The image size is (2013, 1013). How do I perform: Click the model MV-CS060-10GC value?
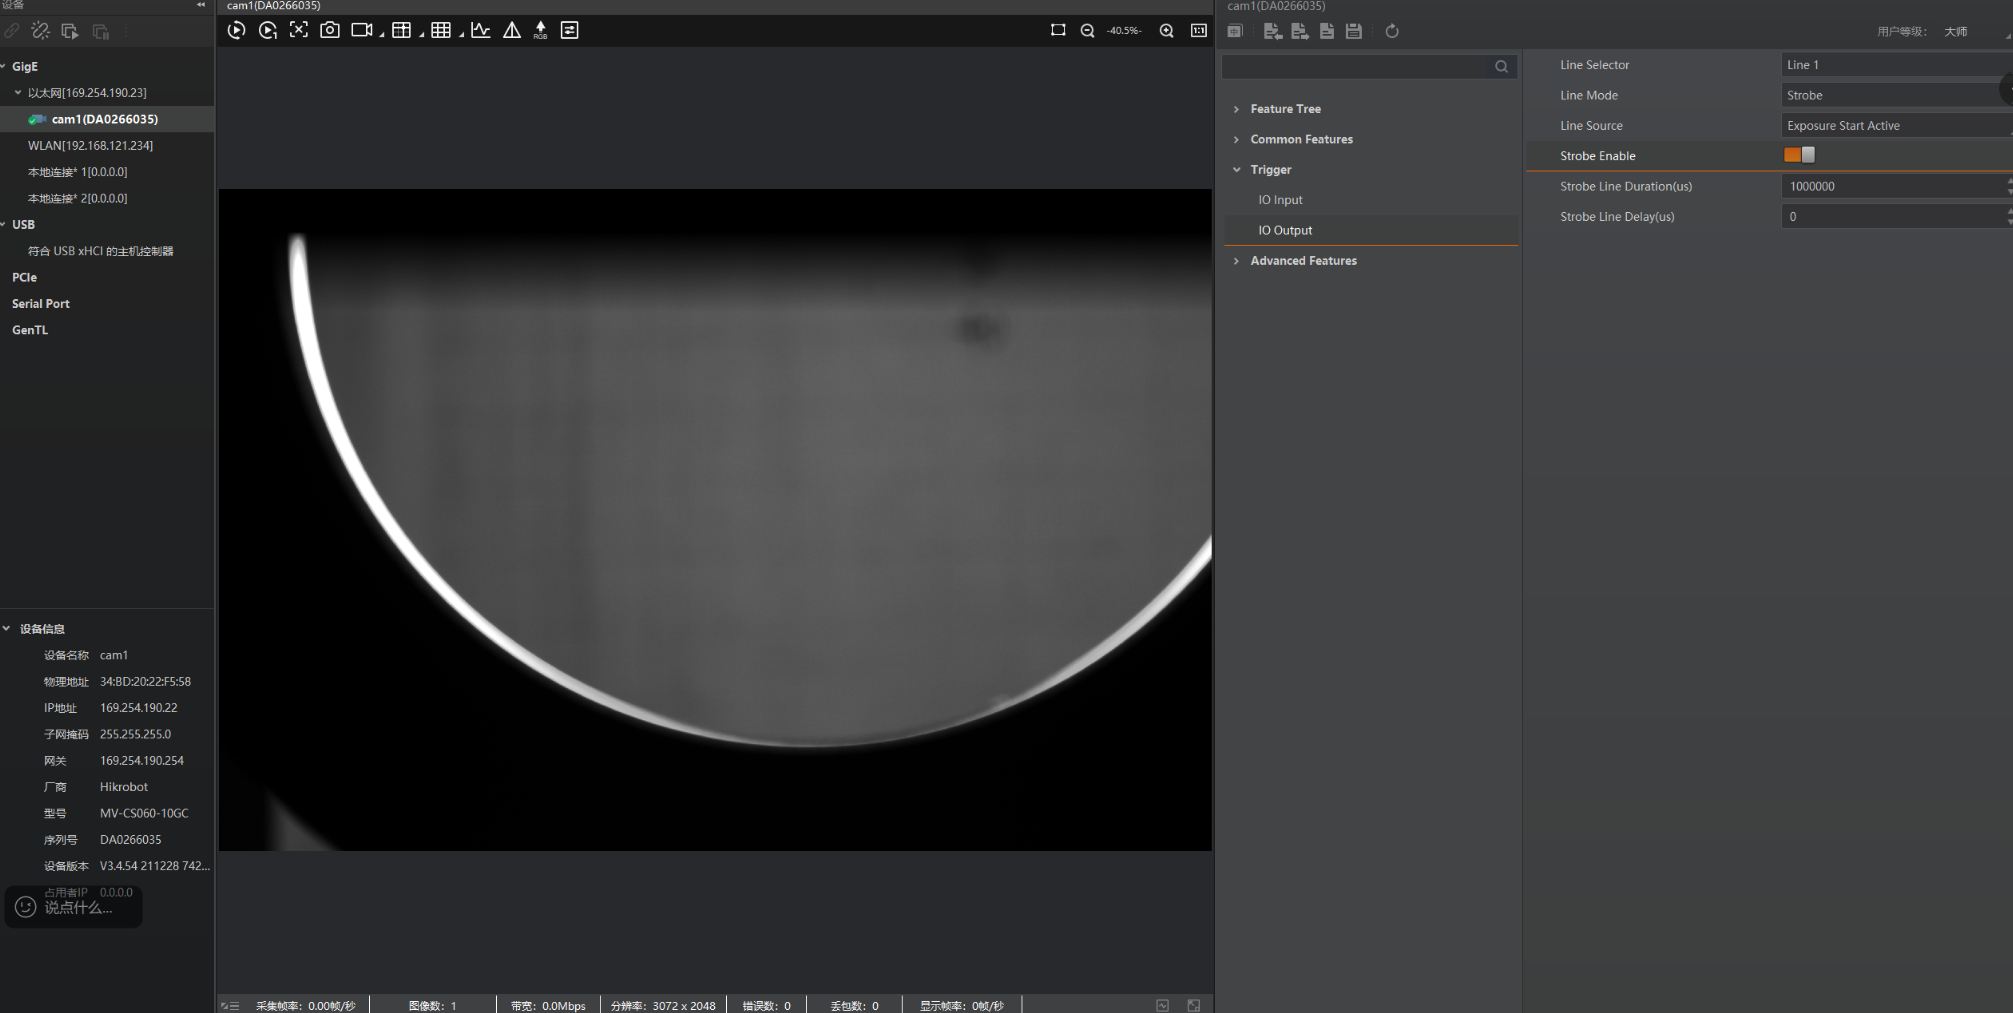tap(144, 813)
